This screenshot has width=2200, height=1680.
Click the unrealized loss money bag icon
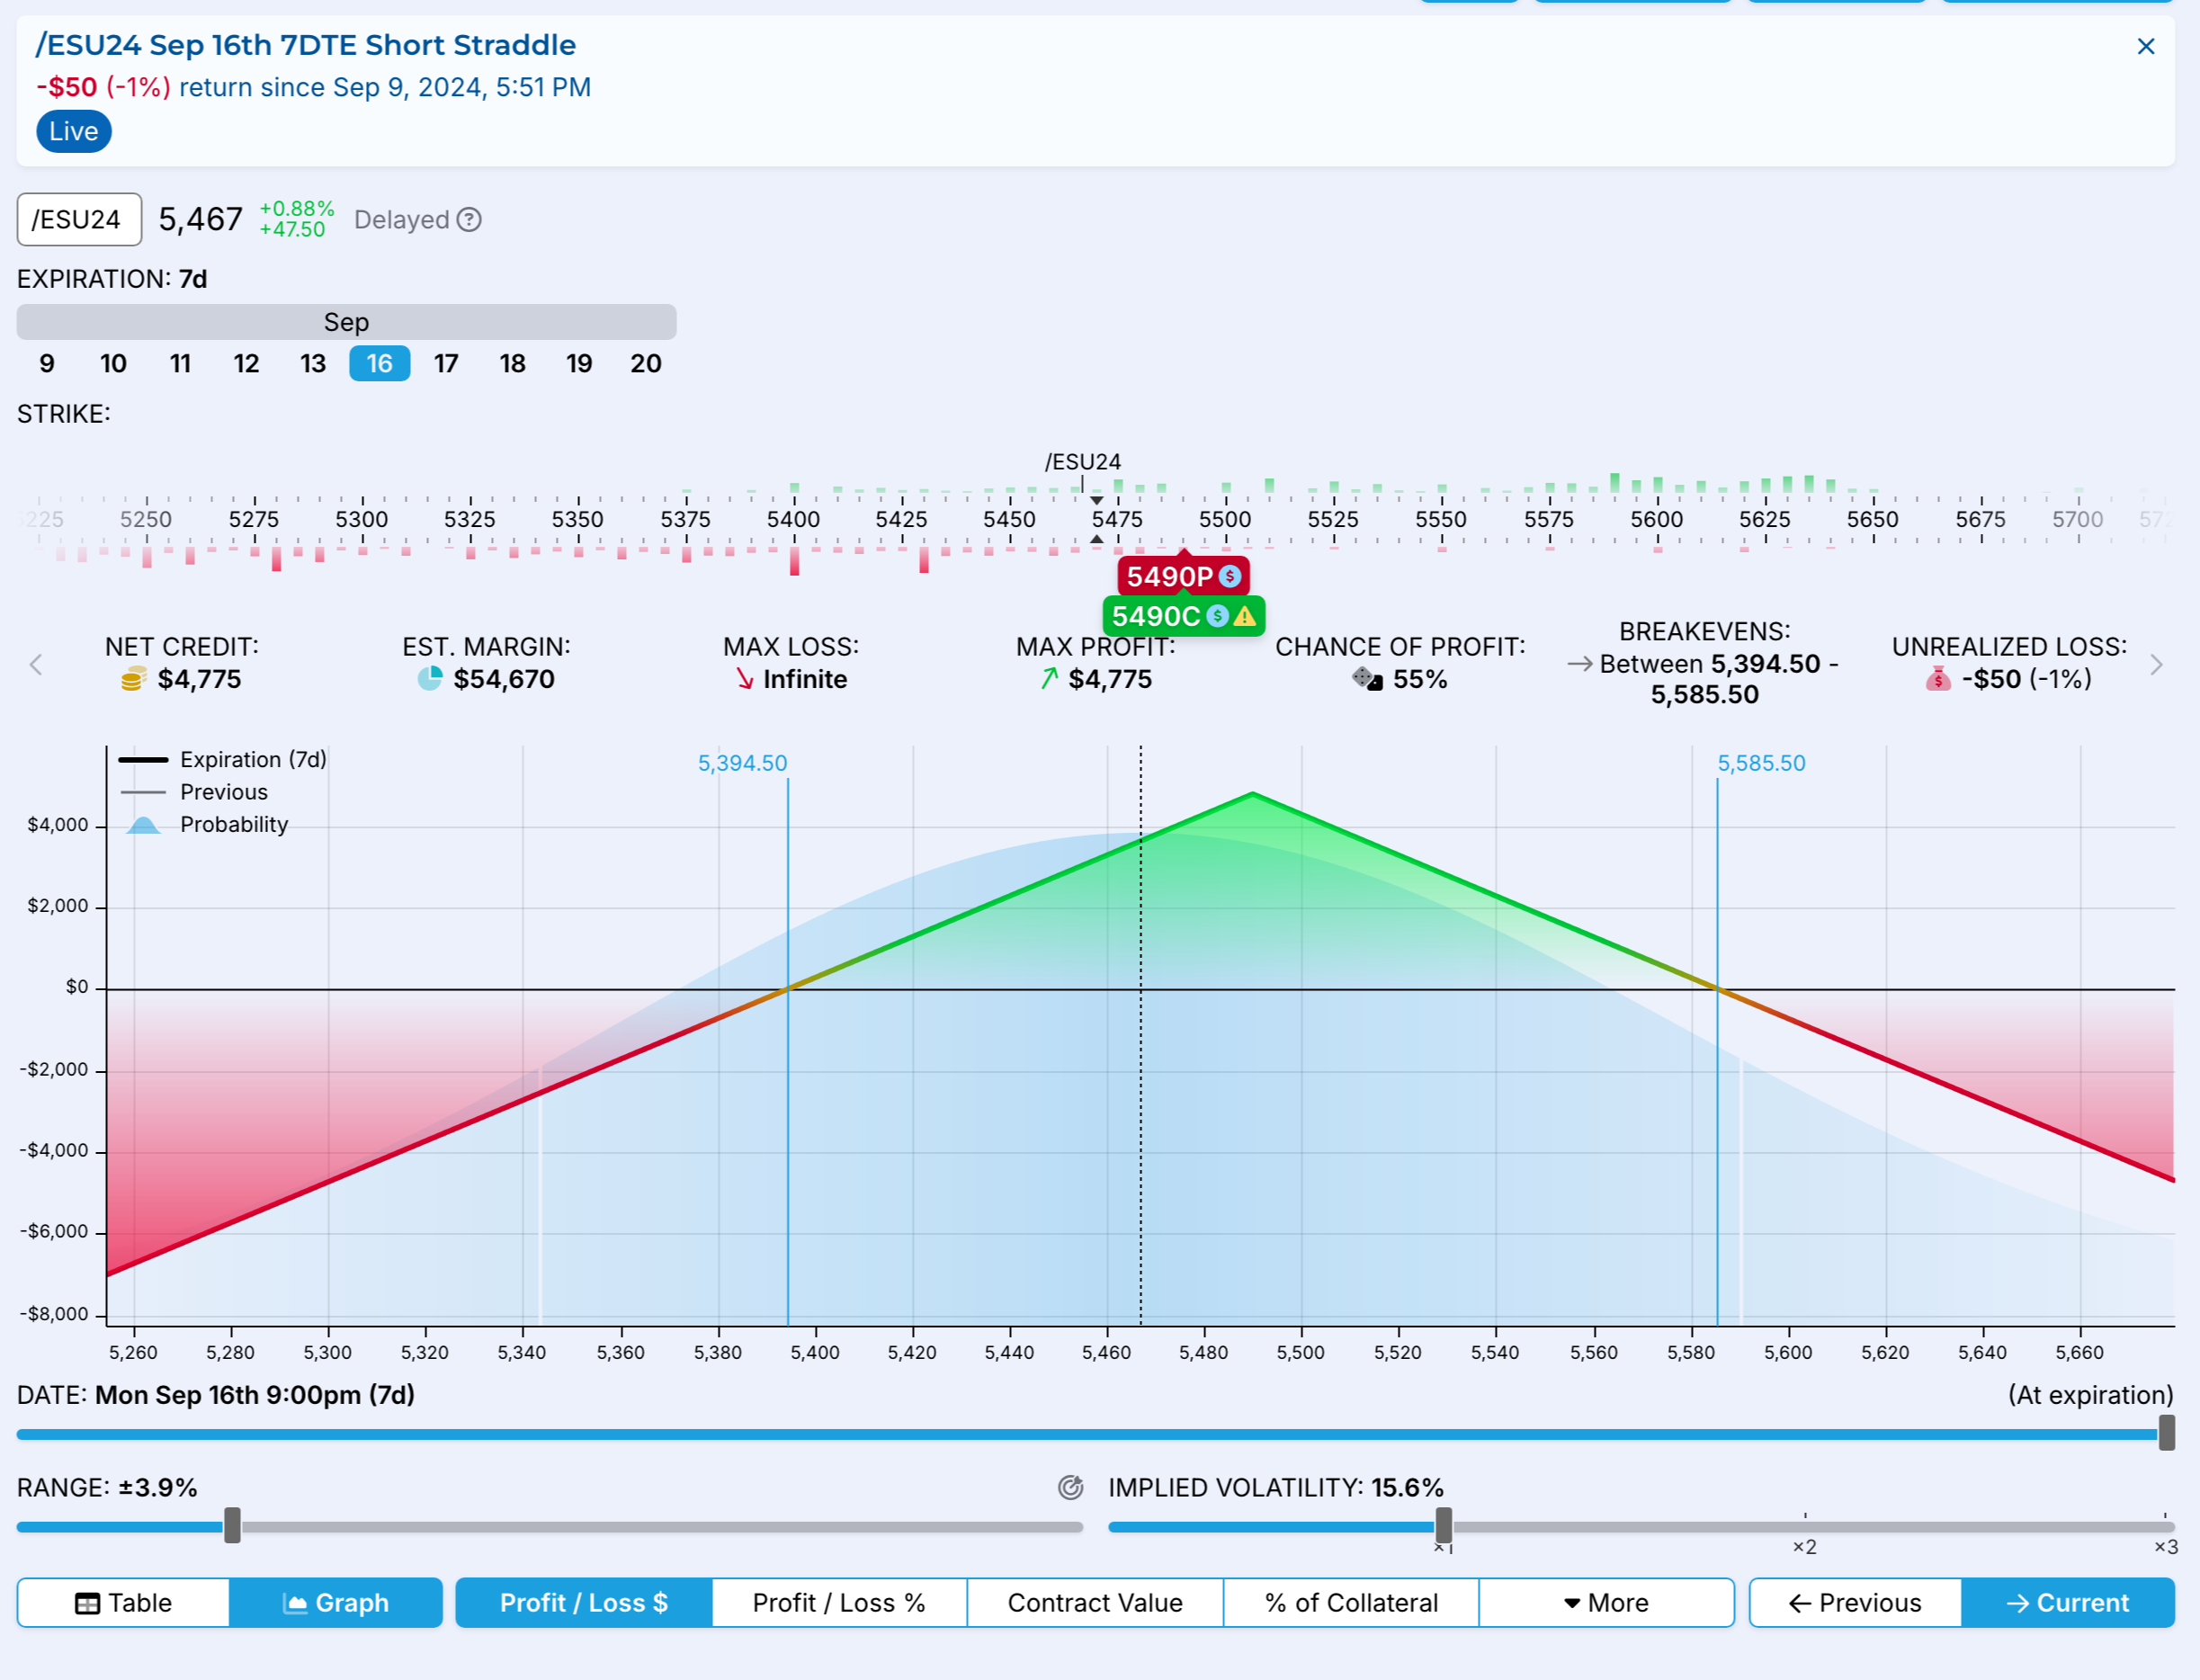(1938, 679)
